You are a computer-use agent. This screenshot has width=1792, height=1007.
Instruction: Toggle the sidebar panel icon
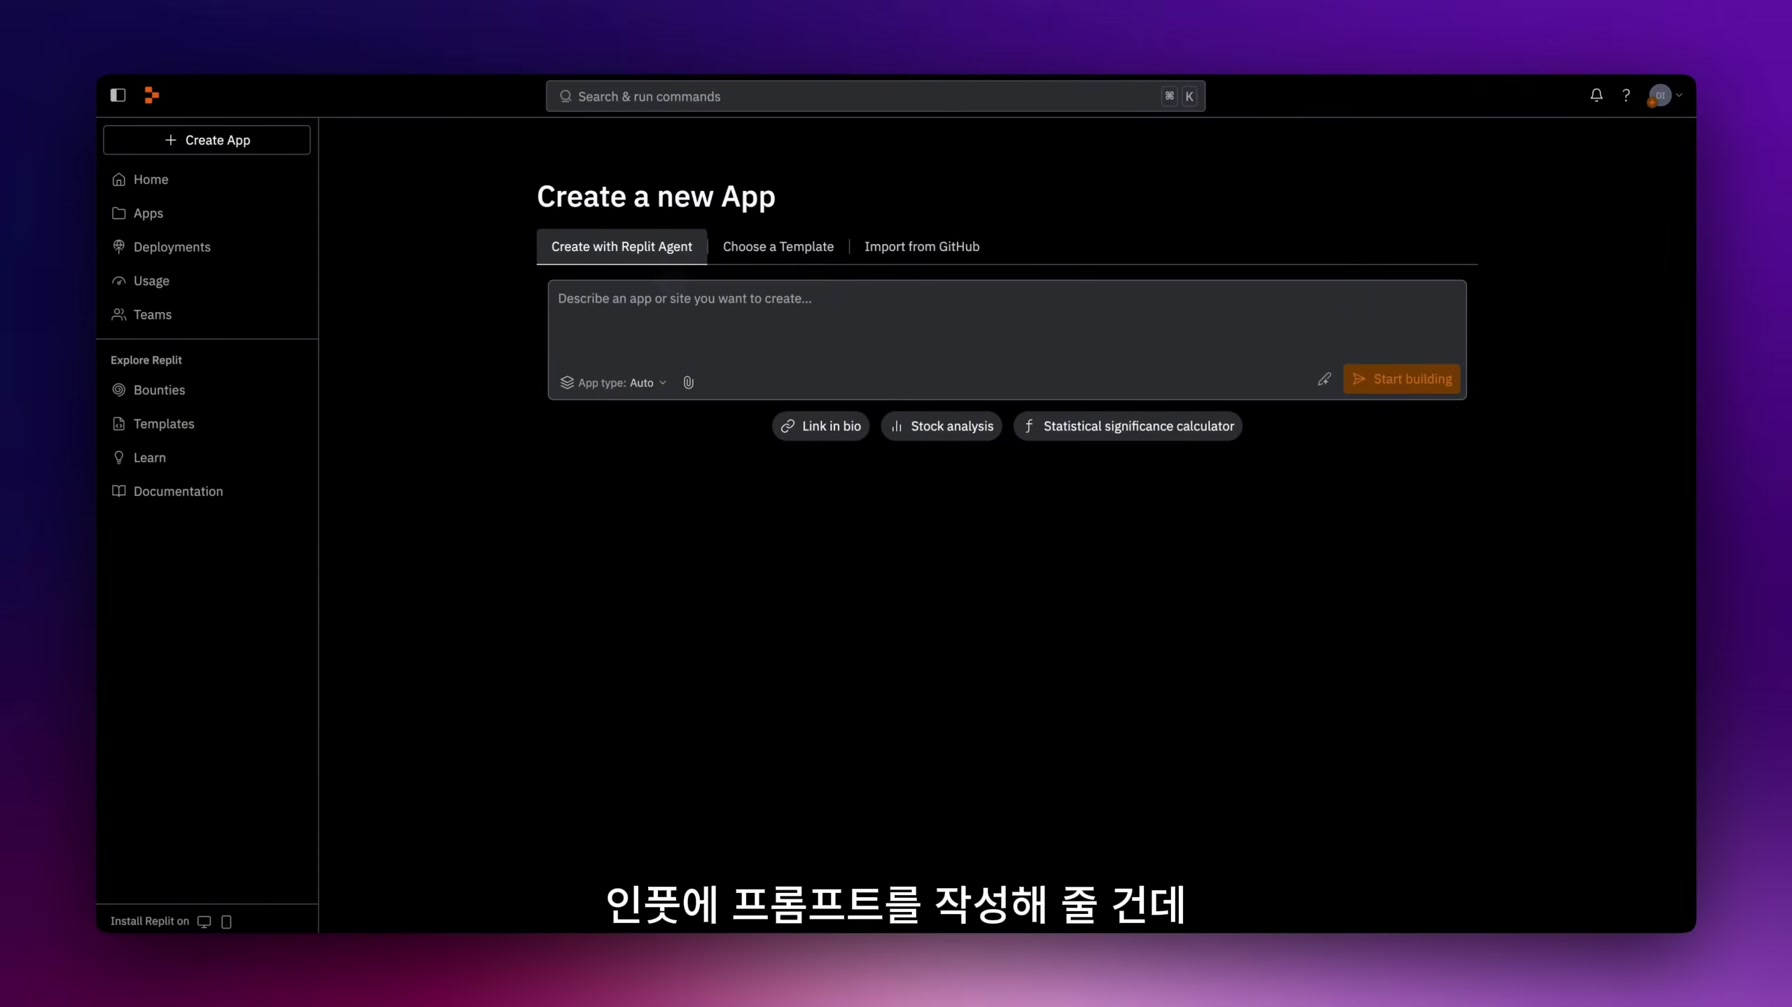pyautogui.click(x=118, y=95)
